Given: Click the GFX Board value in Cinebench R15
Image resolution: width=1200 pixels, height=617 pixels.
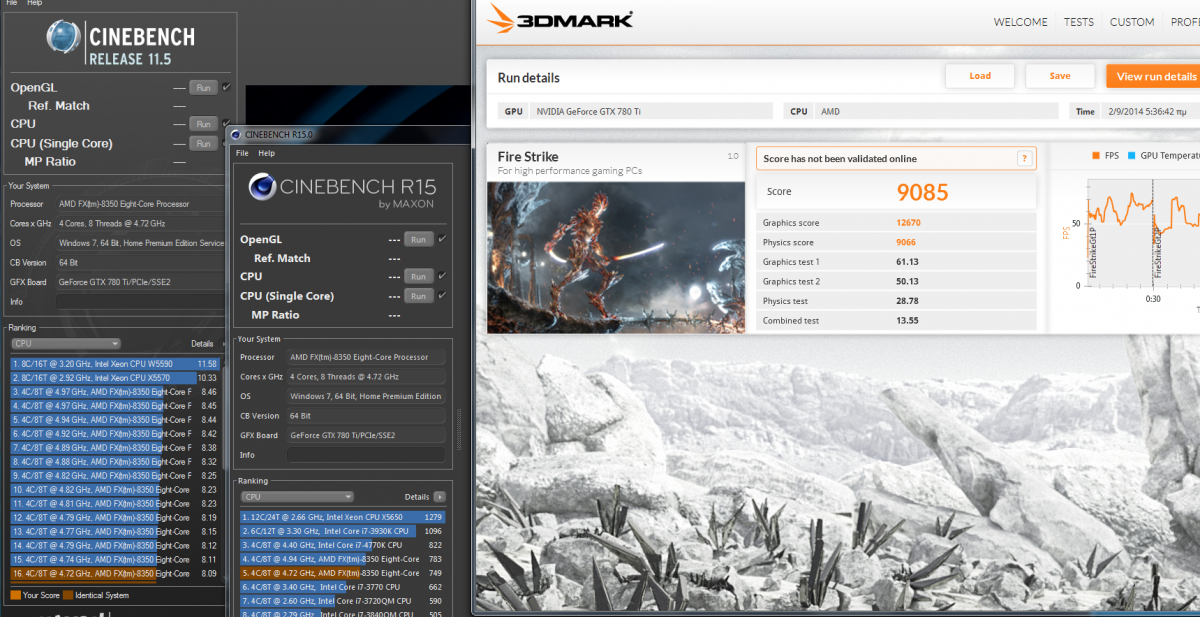Looking at the screenshot, I should 365,435.
